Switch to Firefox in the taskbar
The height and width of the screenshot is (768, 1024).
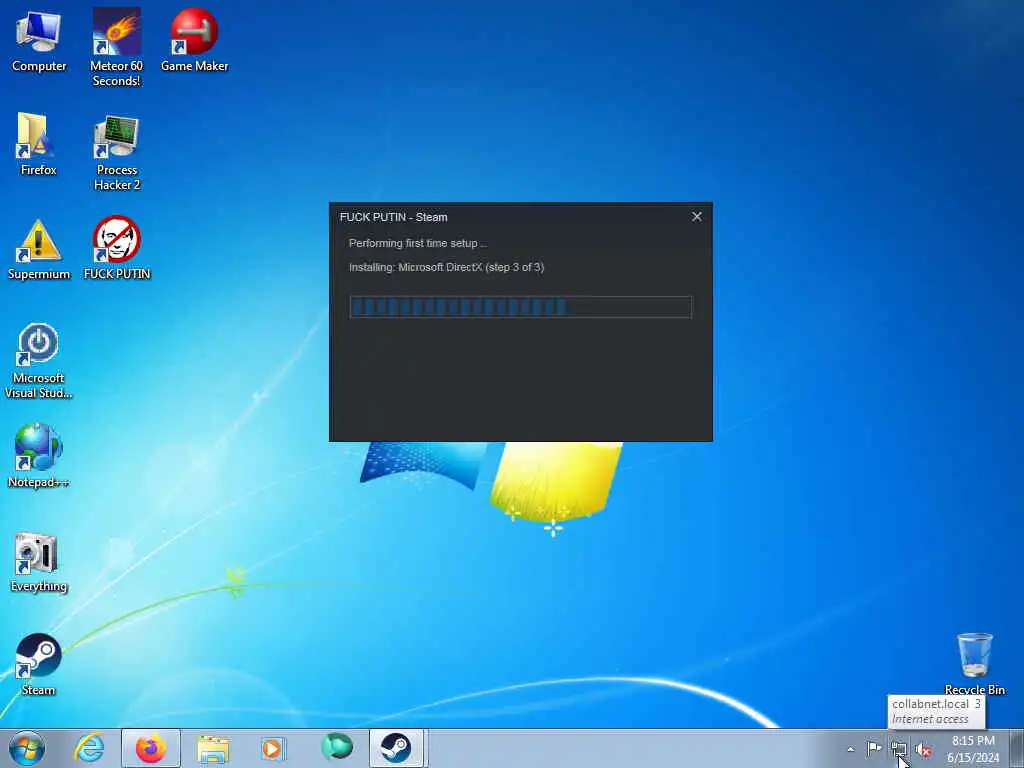tap(151, 748)
